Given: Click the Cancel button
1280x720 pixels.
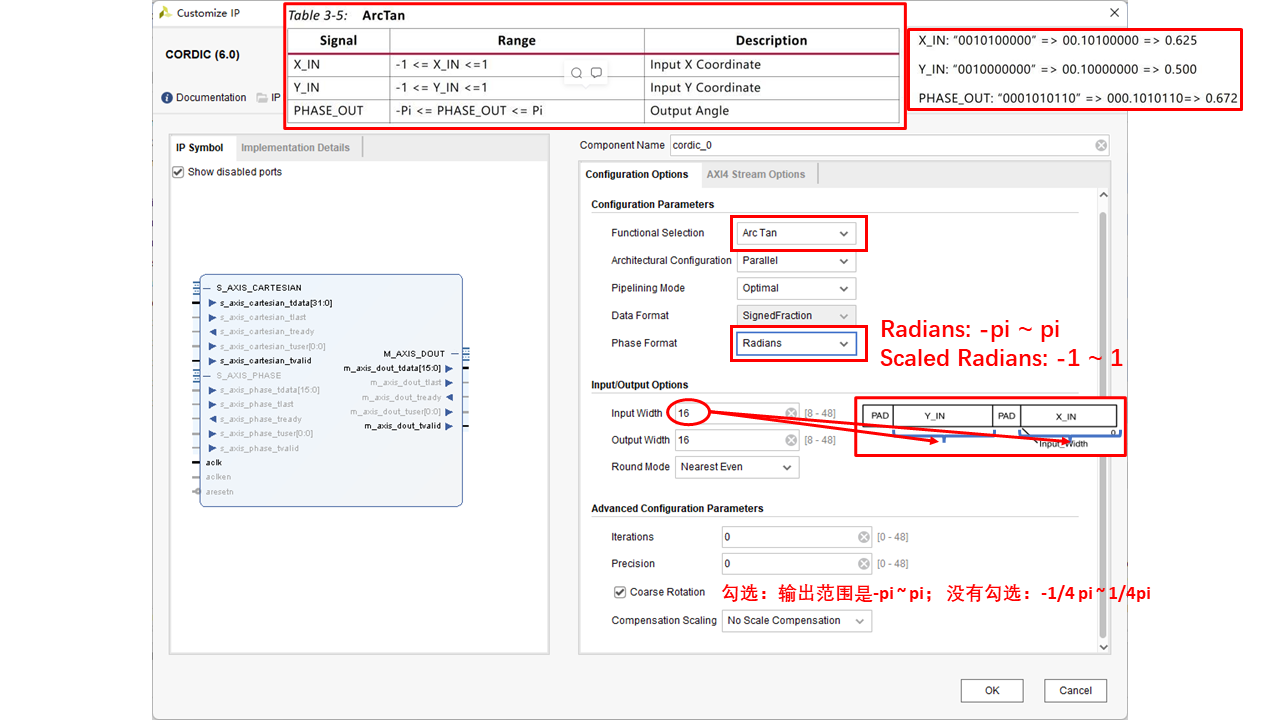Looking at the screenshot, I should (x=1075, y=690).
